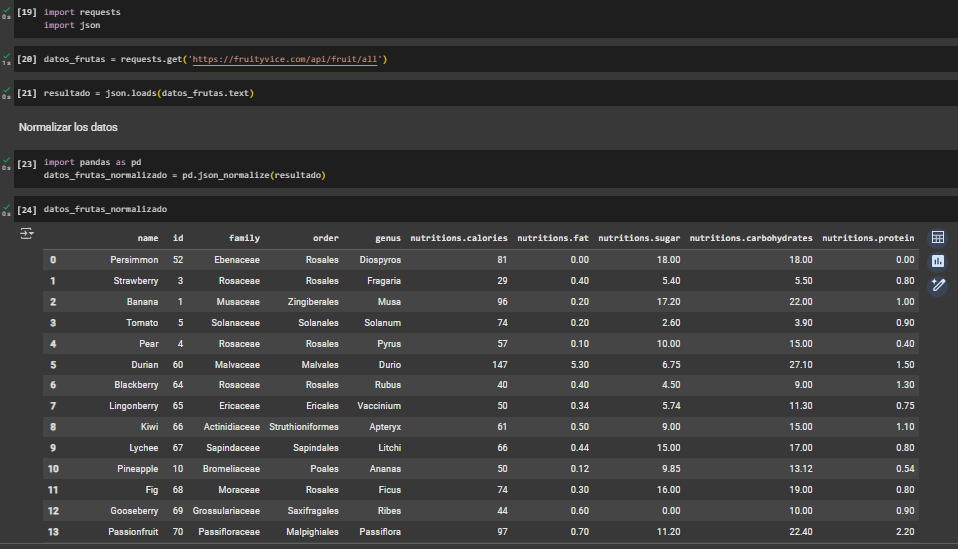Click the 'Zingiberales' order cell
The height and width of the screenshot is (549, 958).
(313, 302)
